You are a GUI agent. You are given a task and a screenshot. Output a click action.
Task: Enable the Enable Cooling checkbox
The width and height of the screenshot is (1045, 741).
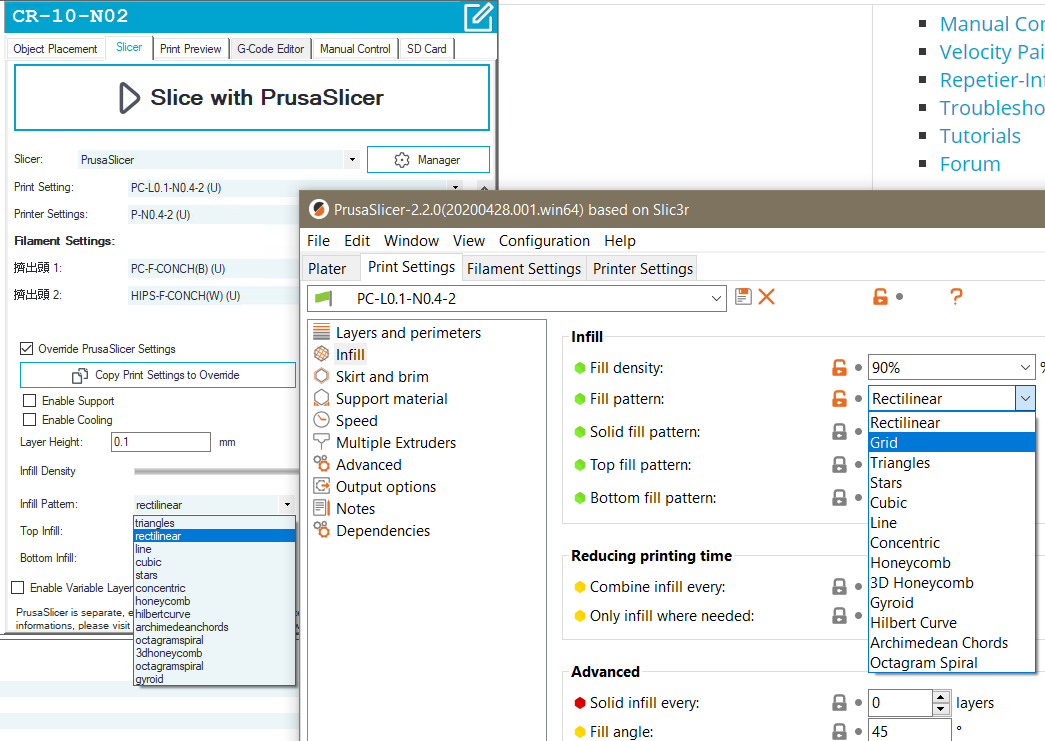pos(29,420)
